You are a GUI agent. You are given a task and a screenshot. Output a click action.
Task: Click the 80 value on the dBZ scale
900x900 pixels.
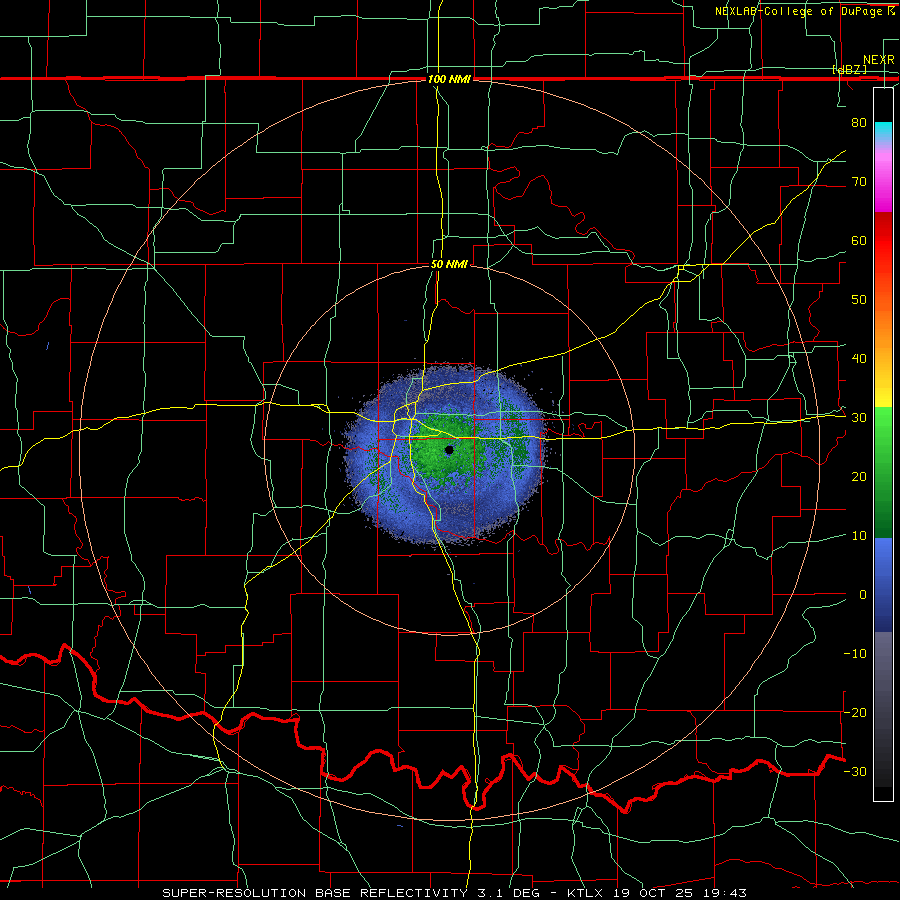[859, 123]
